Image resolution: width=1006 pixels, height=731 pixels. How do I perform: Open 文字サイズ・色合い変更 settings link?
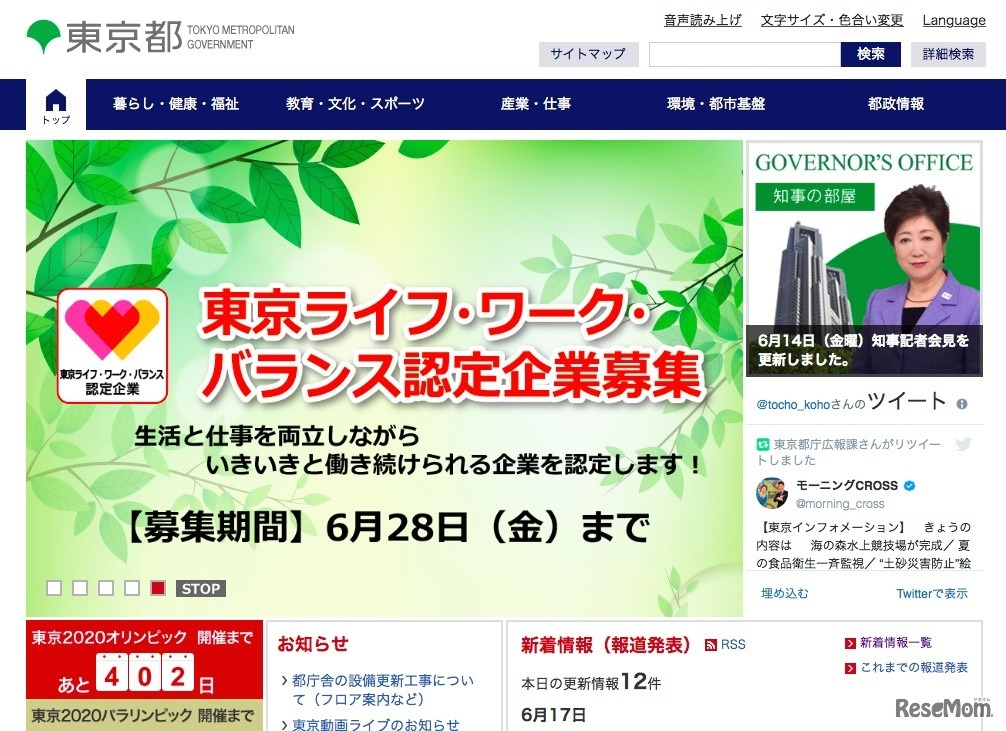click(832, 21)
